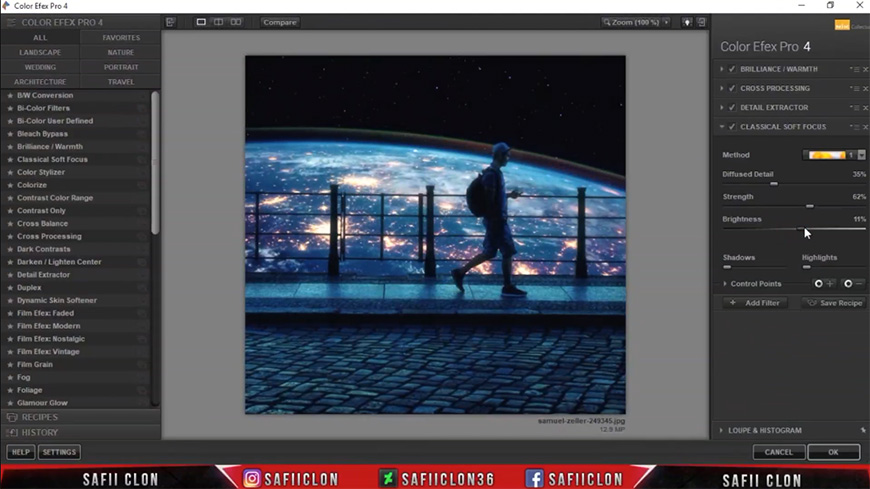Open options menu for Classical Soft Focus
870x489 pixels.
point(855,127)
